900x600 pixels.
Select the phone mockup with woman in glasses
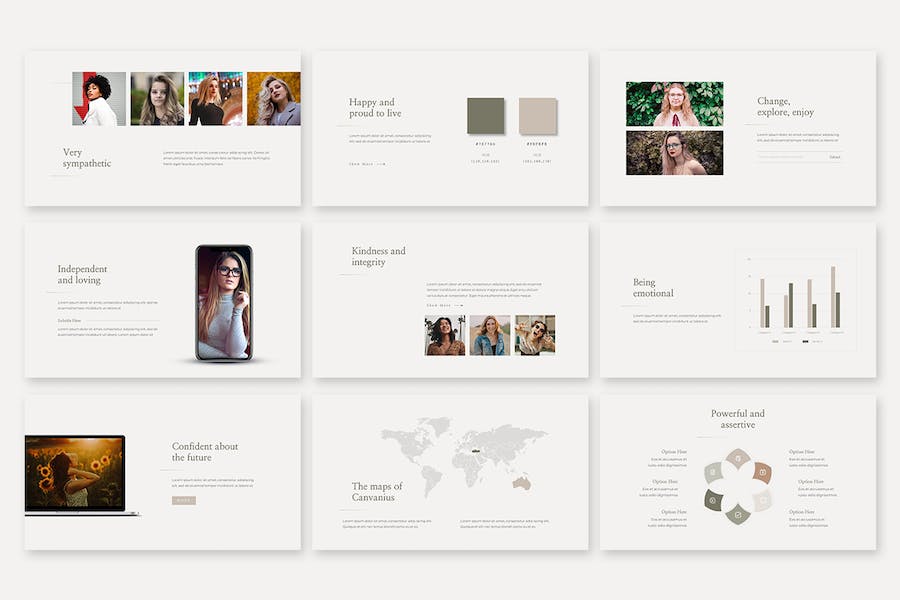(x=224, y=302)
